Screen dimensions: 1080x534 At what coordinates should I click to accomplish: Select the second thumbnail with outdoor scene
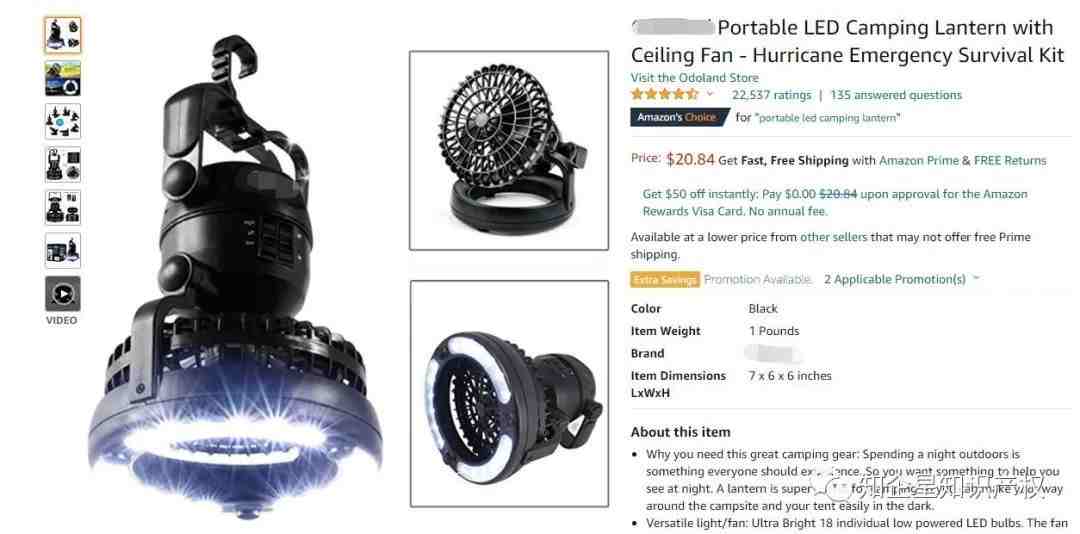[x=63, y=79]
